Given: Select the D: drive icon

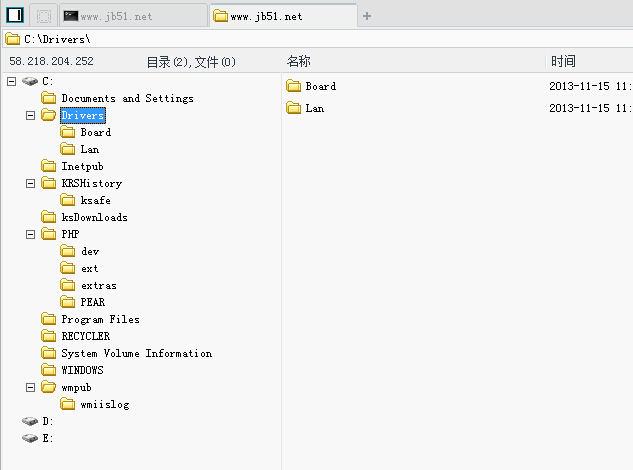Looking at the screenshot, I should [x=30, y=422].
